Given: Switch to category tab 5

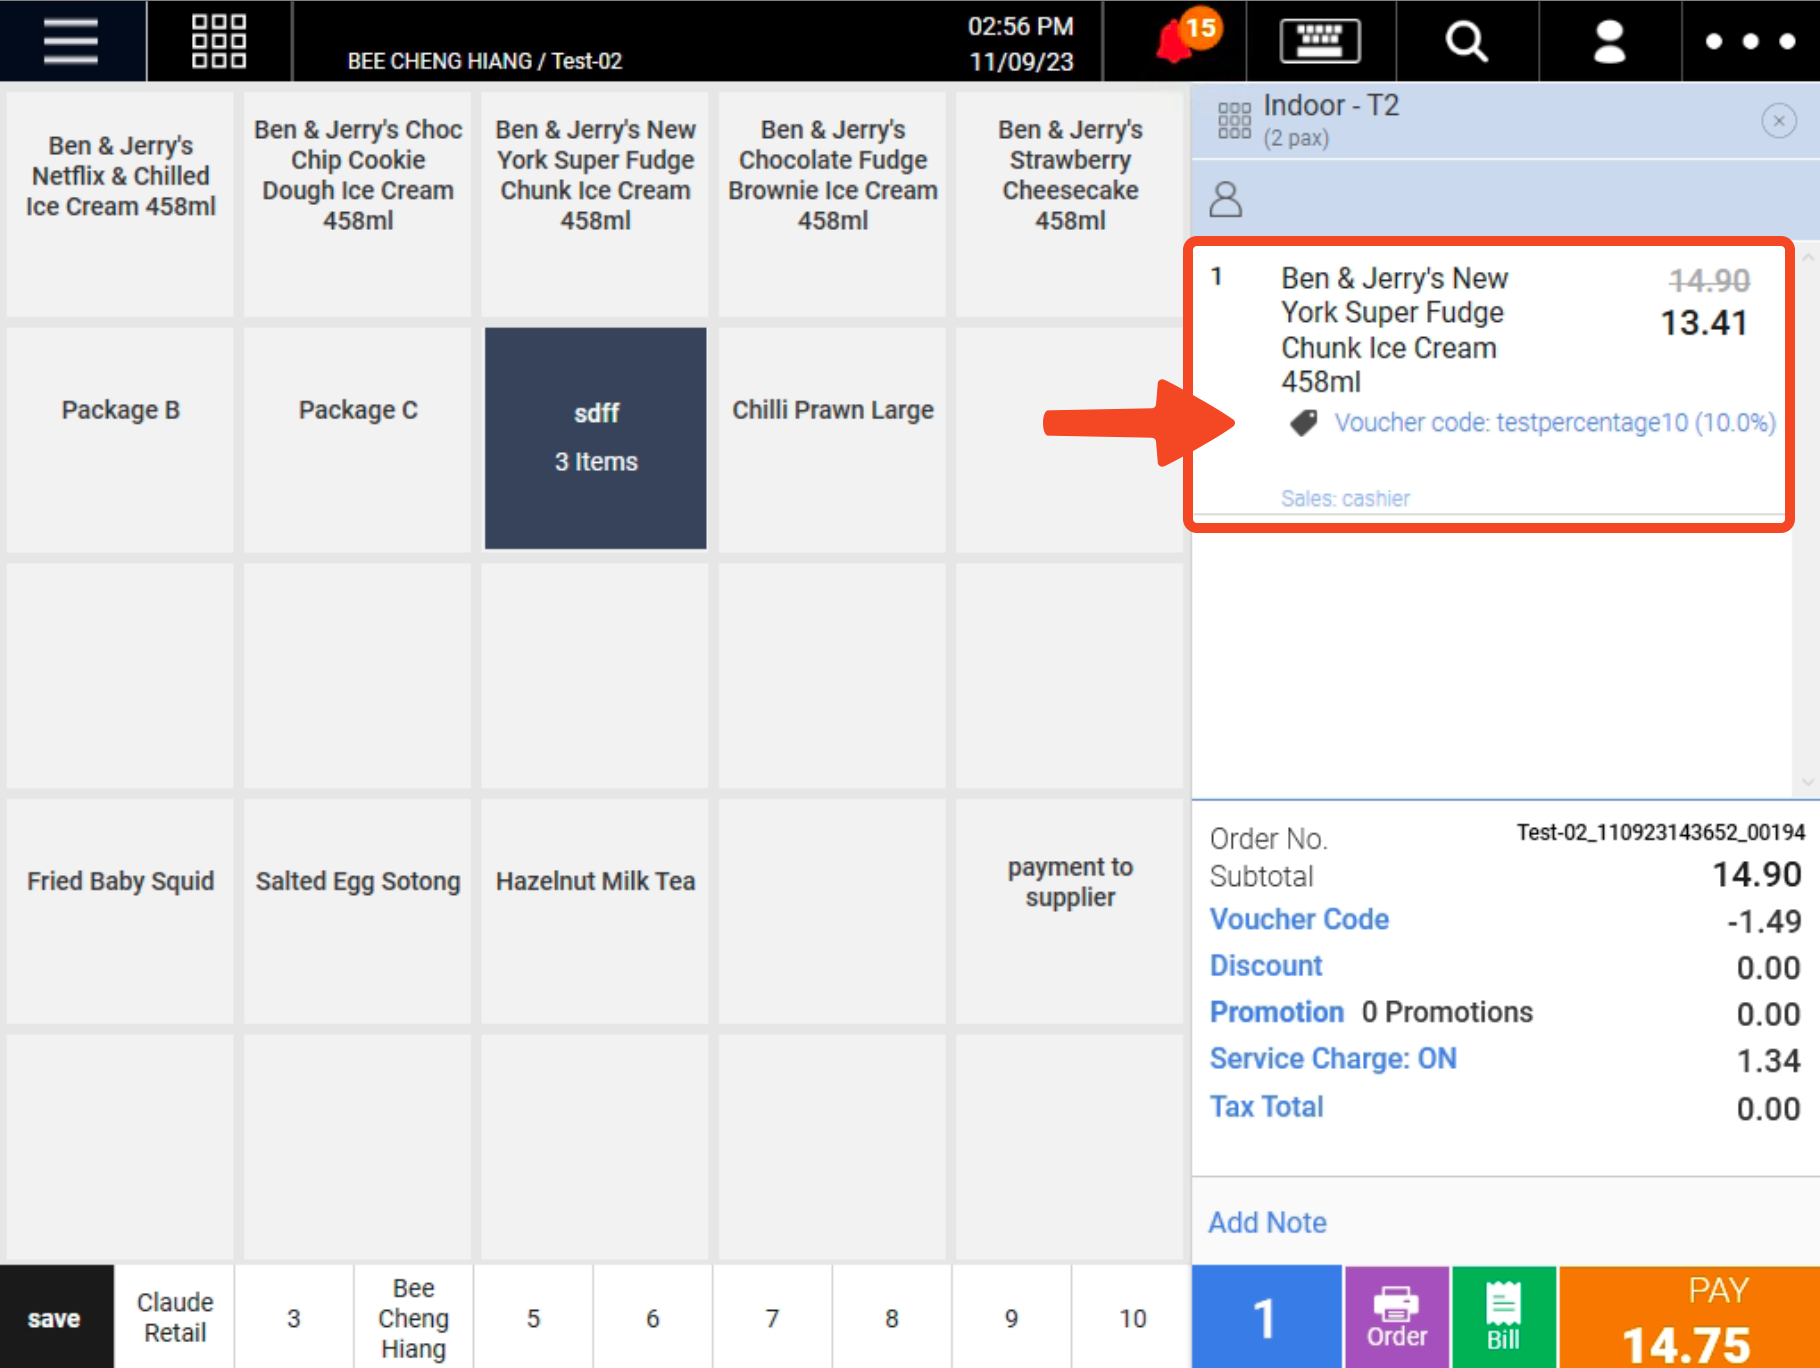Looking at the screenshot, I should (x=533, y=1317).
